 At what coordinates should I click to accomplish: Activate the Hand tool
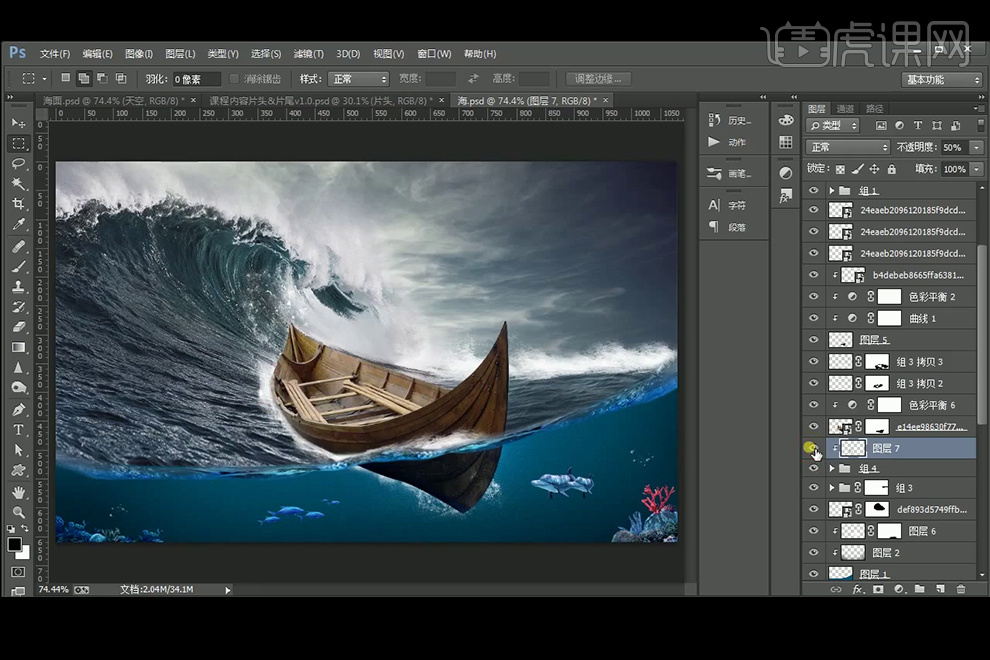(x=18, y=492)
